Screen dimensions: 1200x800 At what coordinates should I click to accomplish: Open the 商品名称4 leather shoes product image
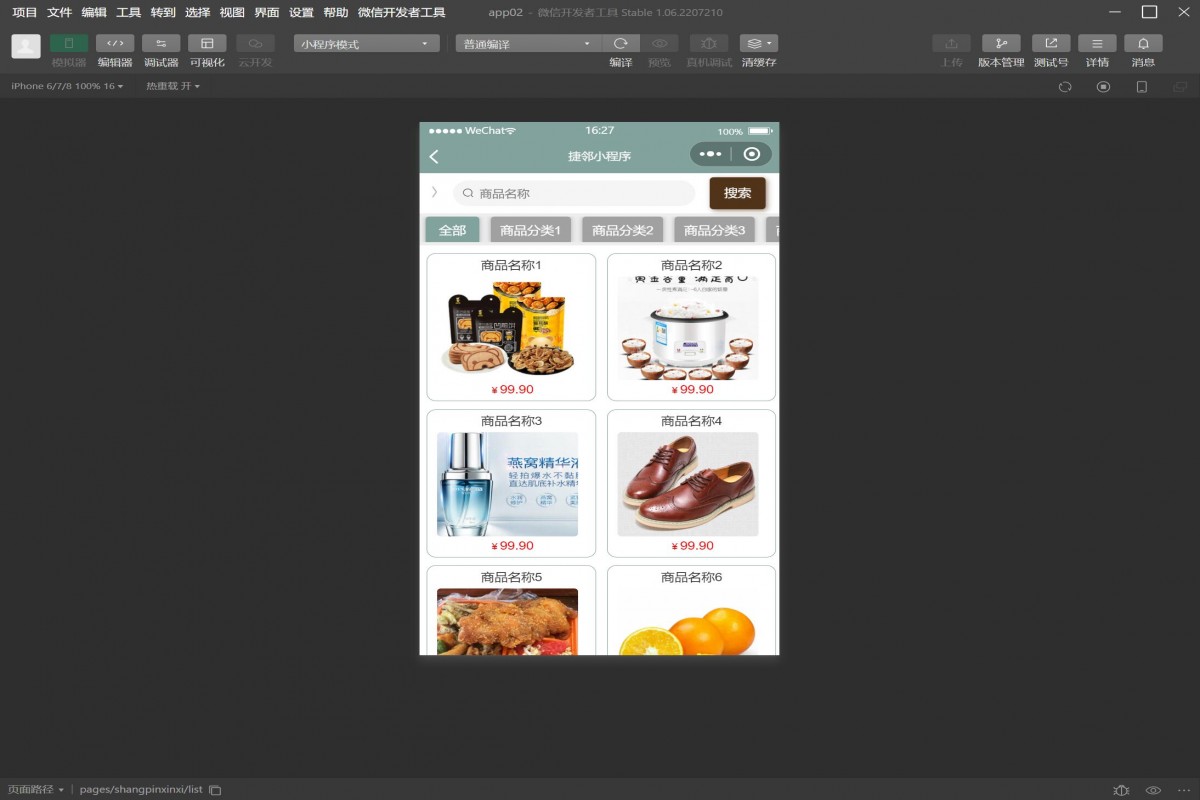click(687, 484)
